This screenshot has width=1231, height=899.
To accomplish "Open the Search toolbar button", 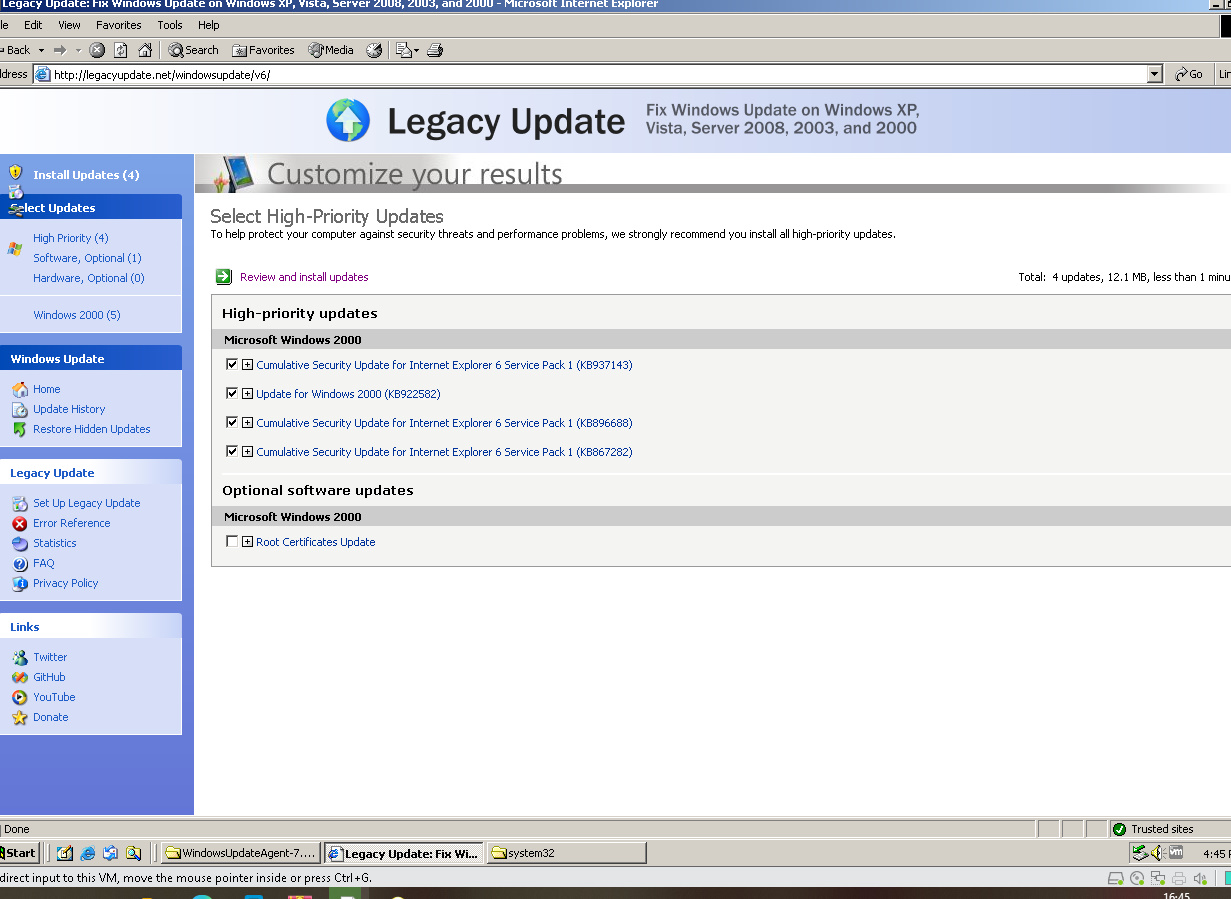I will coord(193,50).
